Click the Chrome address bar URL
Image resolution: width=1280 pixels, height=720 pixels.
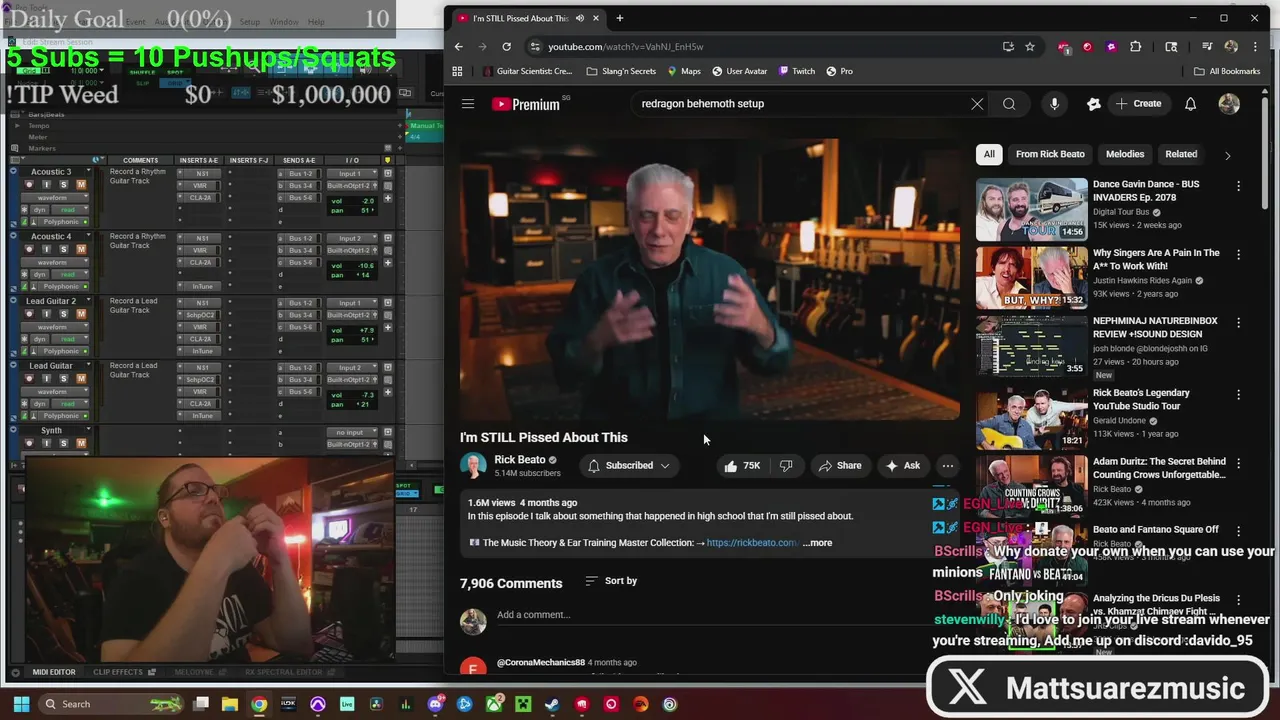625,47
